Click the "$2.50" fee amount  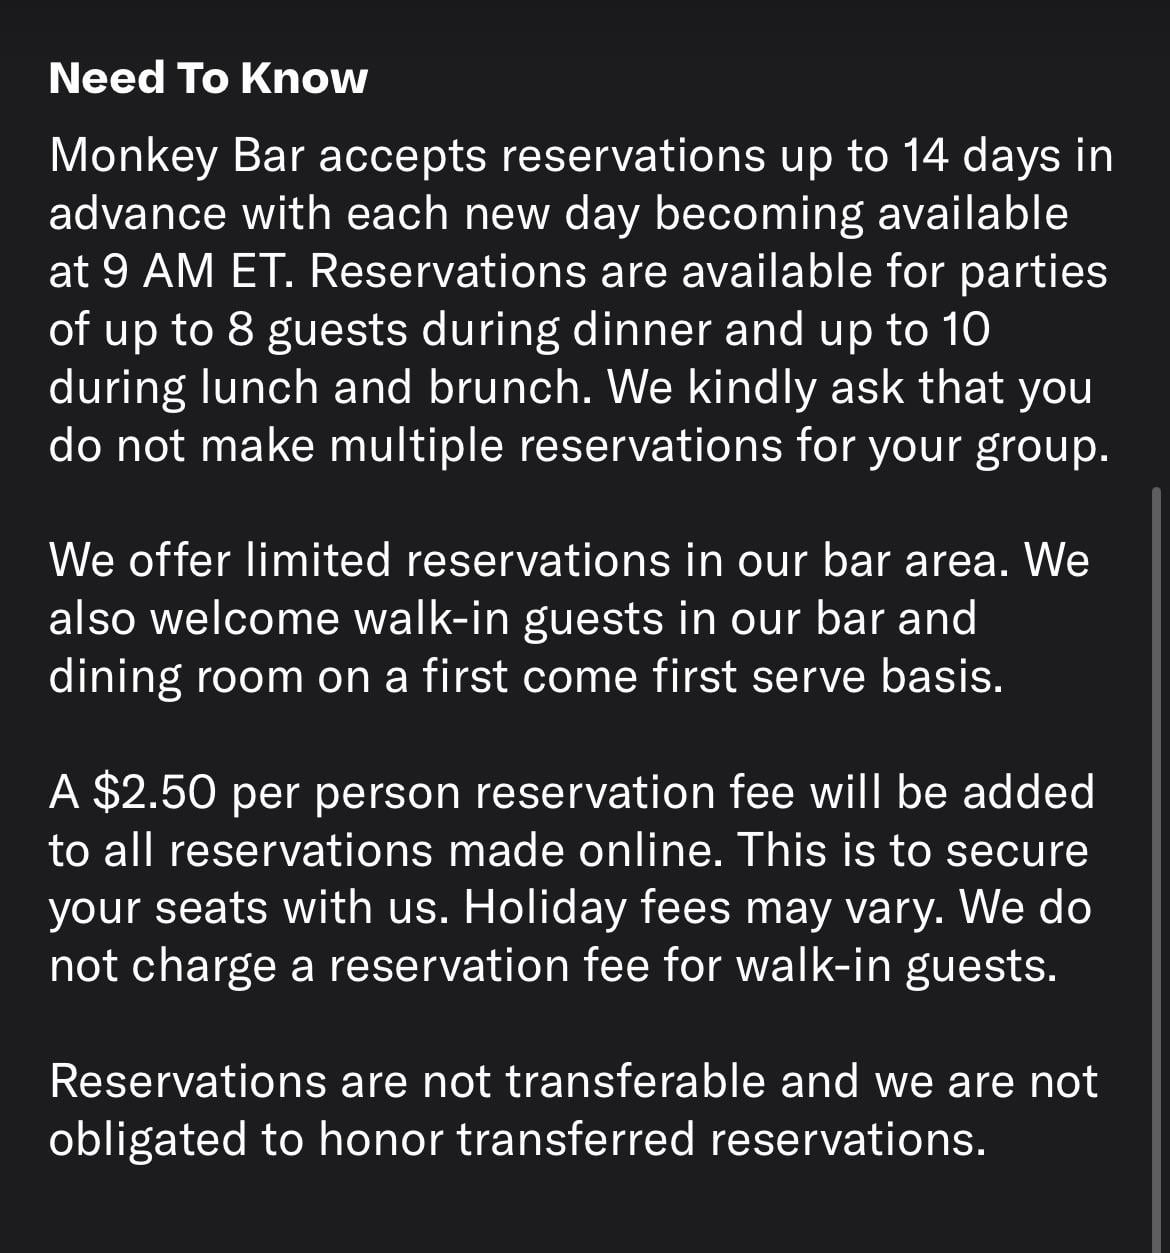154,793
